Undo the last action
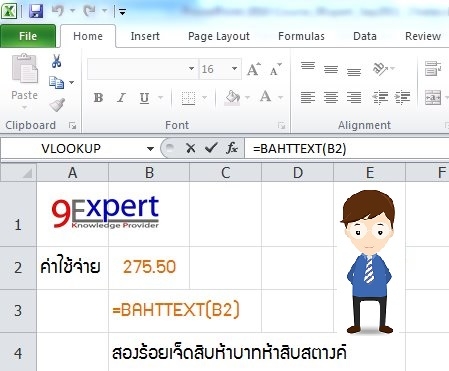This screenshot has height=371, width=449. coord(58,11)
